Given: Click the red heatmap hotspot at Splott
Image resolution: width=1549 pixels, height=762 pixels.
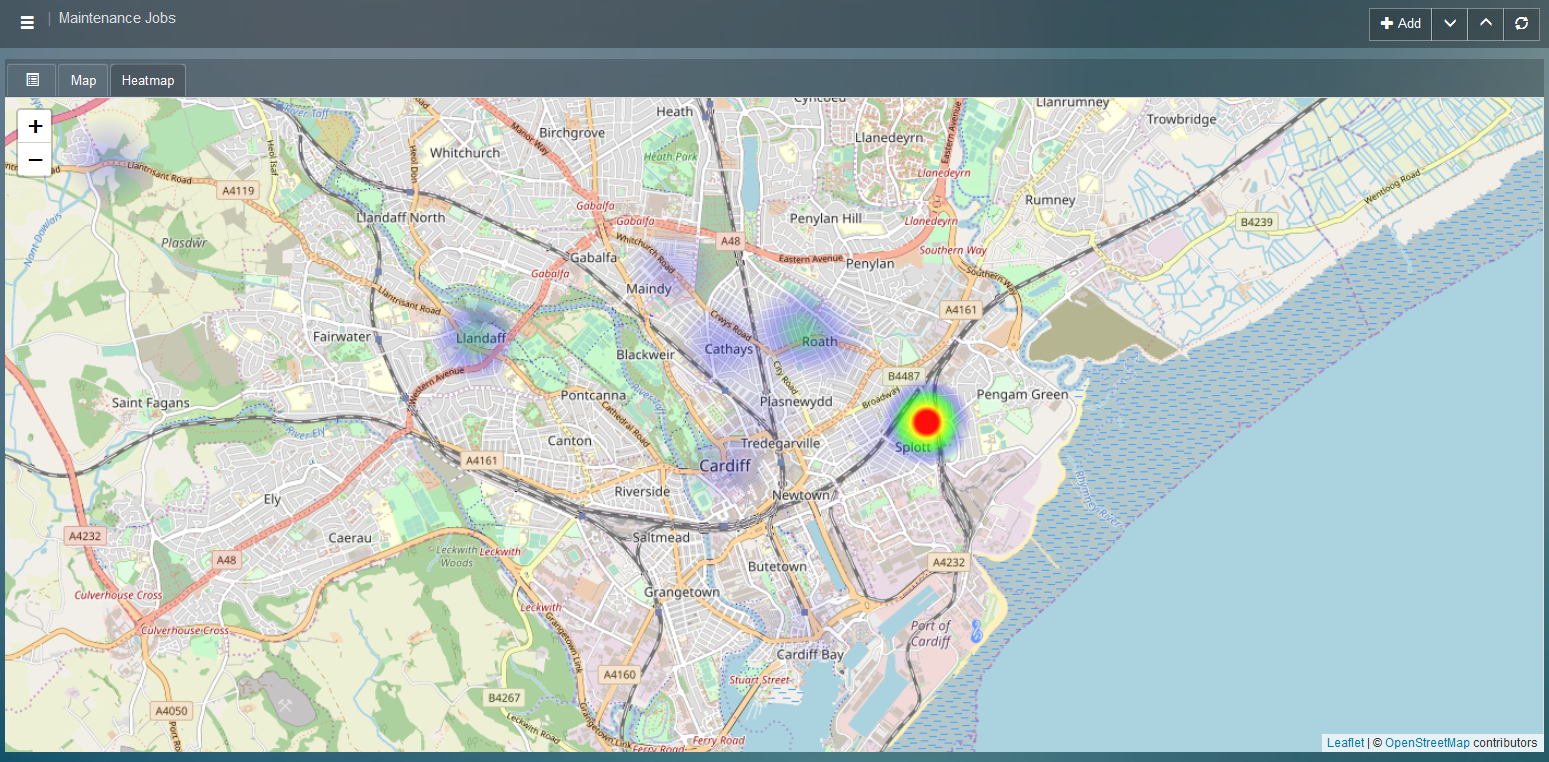Looking at the screenshot, I should (x=927, y=422).
